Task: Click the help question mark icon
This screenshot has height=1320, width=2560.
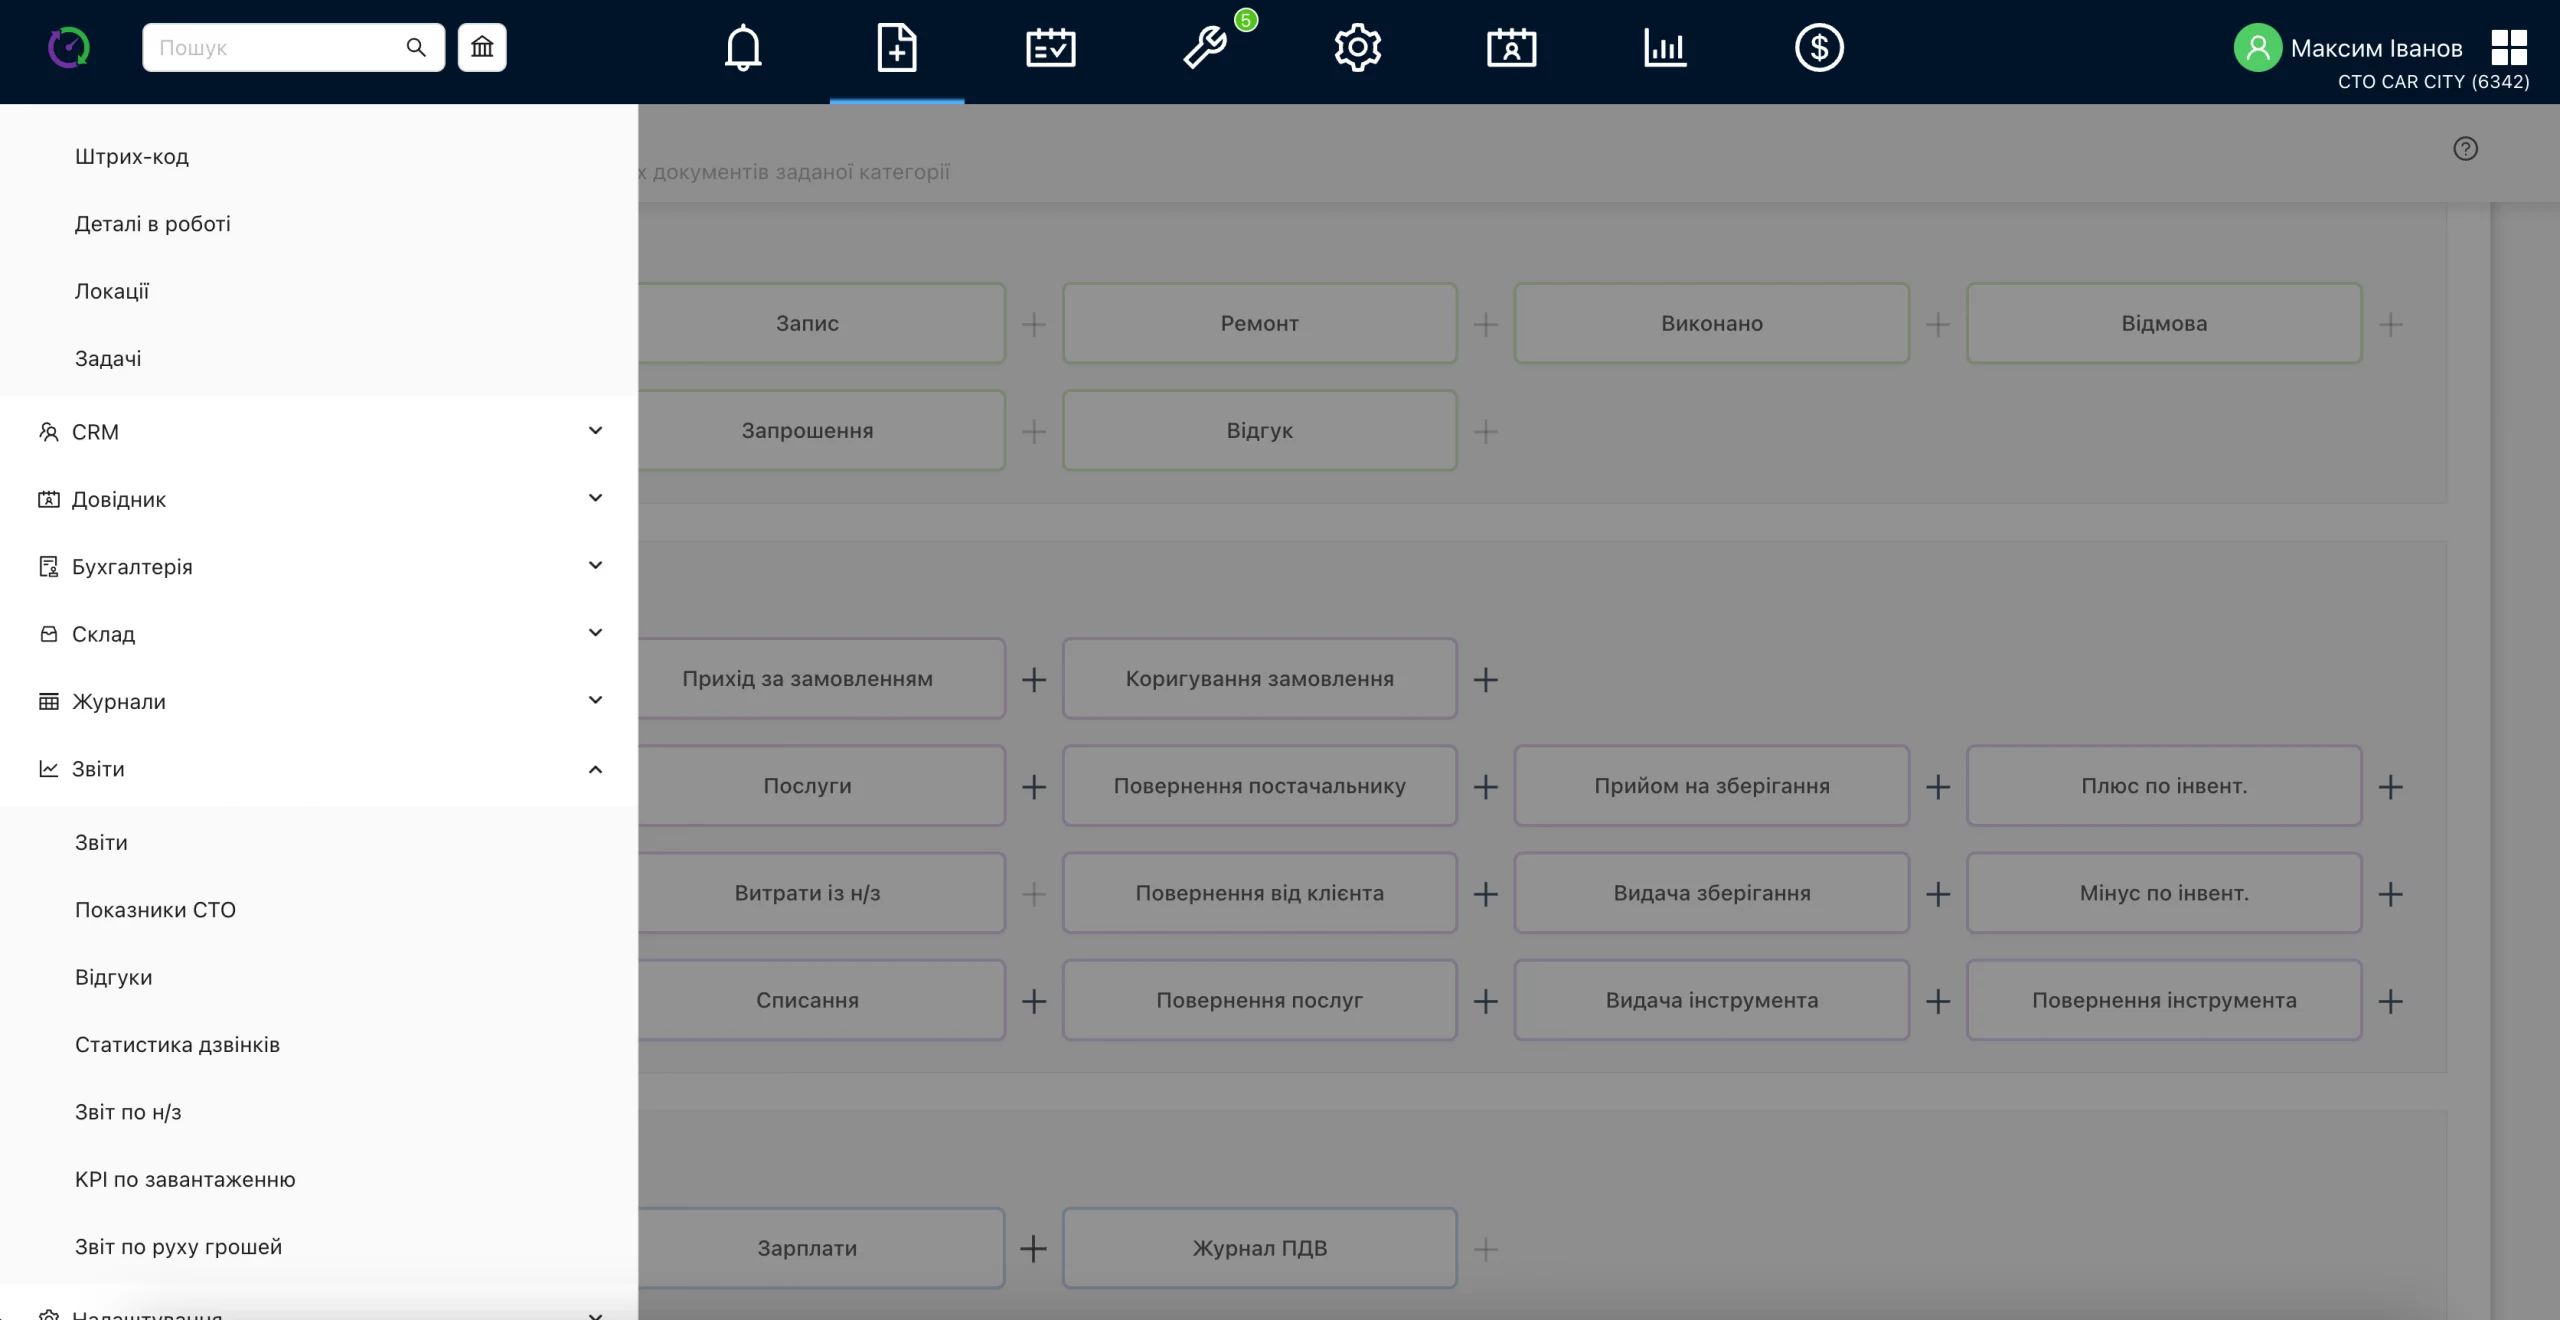Action: tap(2466, 149)
